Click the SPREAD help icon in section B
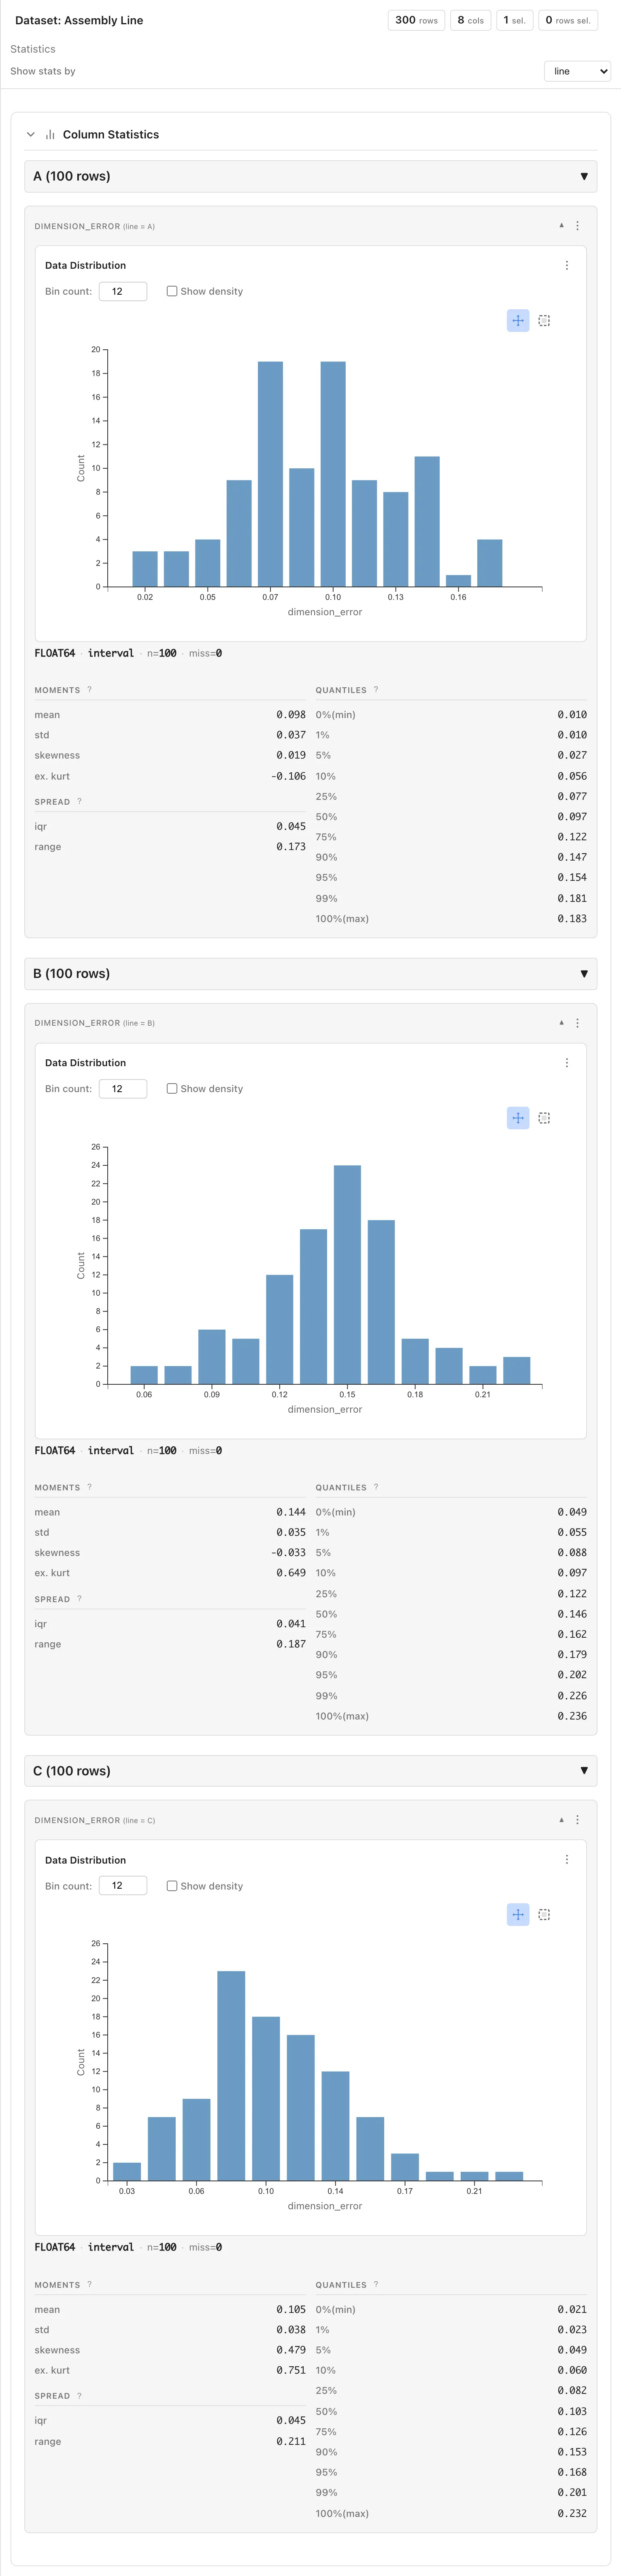The image size is (621, 2576). point(79,1598)
